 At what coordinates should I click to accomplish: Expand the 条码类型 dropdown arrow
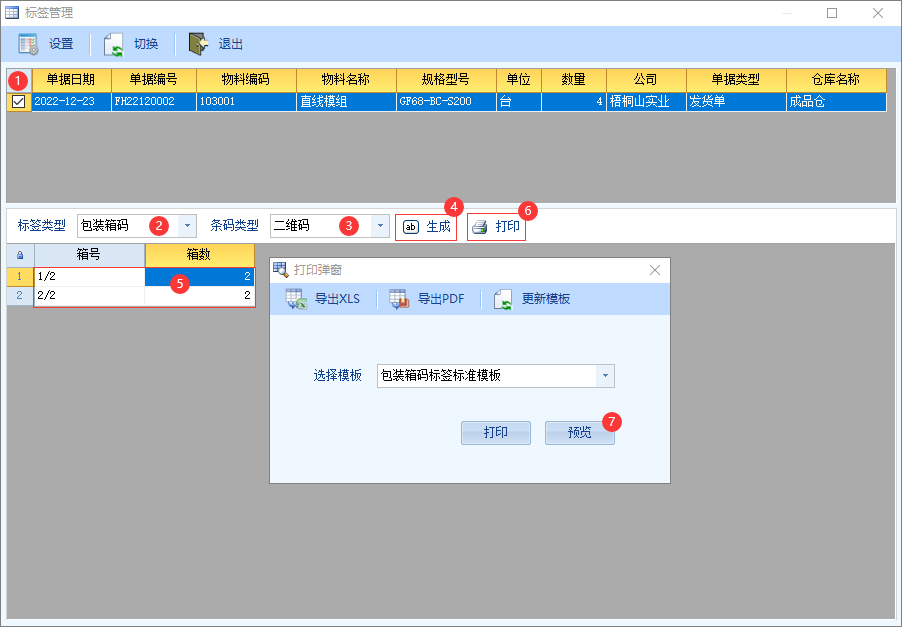380,225
